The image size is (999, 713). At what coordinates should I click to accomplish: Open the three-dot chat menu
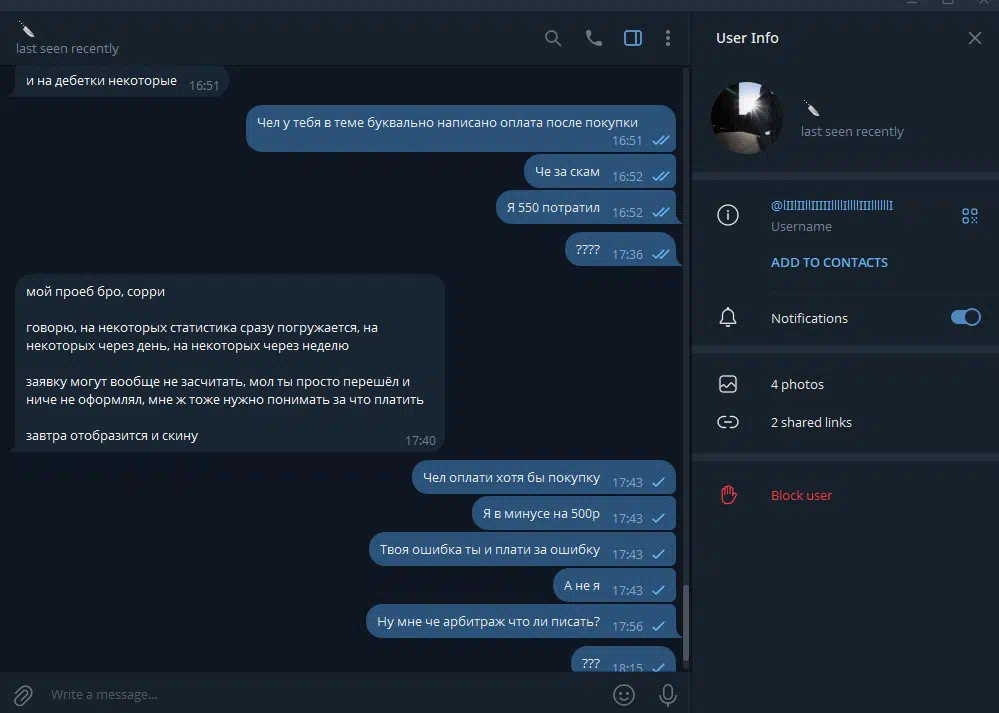click(668, 38)
